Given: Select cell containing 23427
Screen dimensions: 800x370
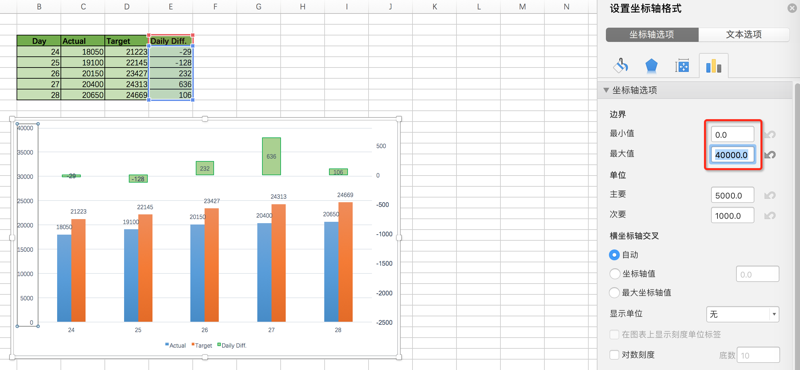Looking at the screenshot, I should 127,73.
